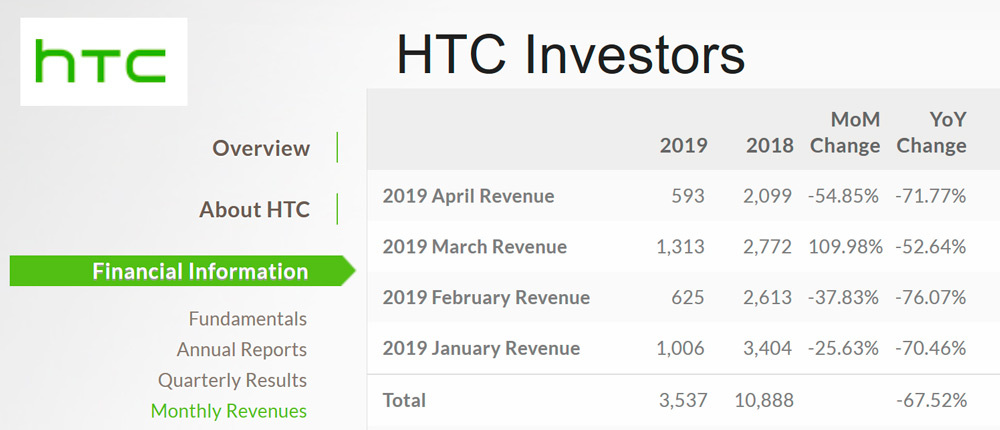Click the Total row label

click(404, 400)
